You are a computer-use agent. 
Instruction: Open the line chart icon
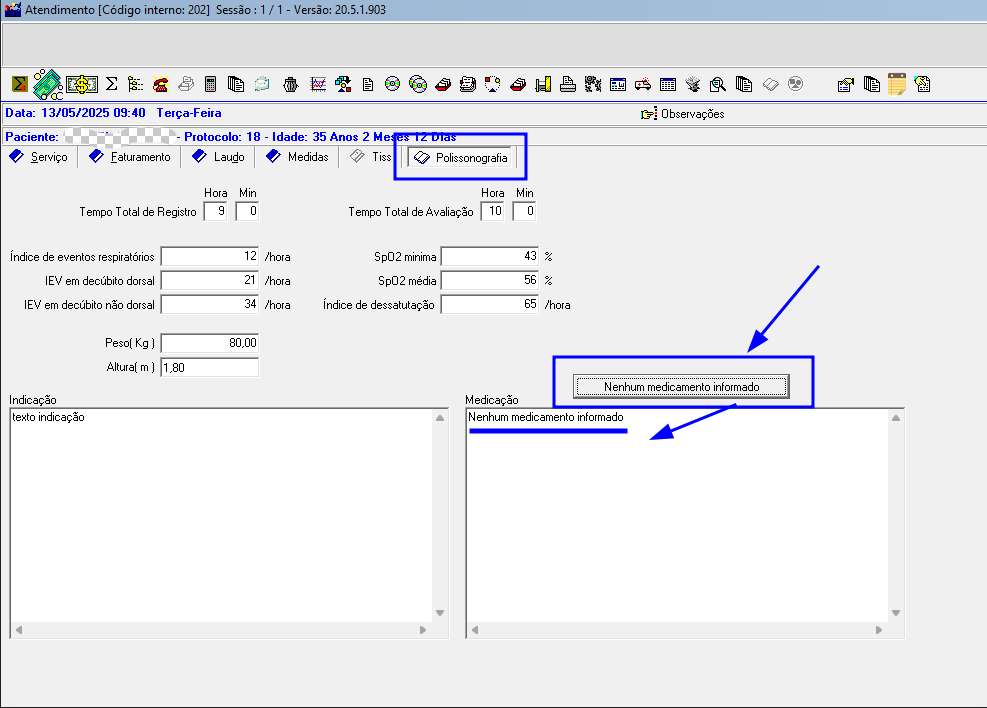tap(319, 84)
